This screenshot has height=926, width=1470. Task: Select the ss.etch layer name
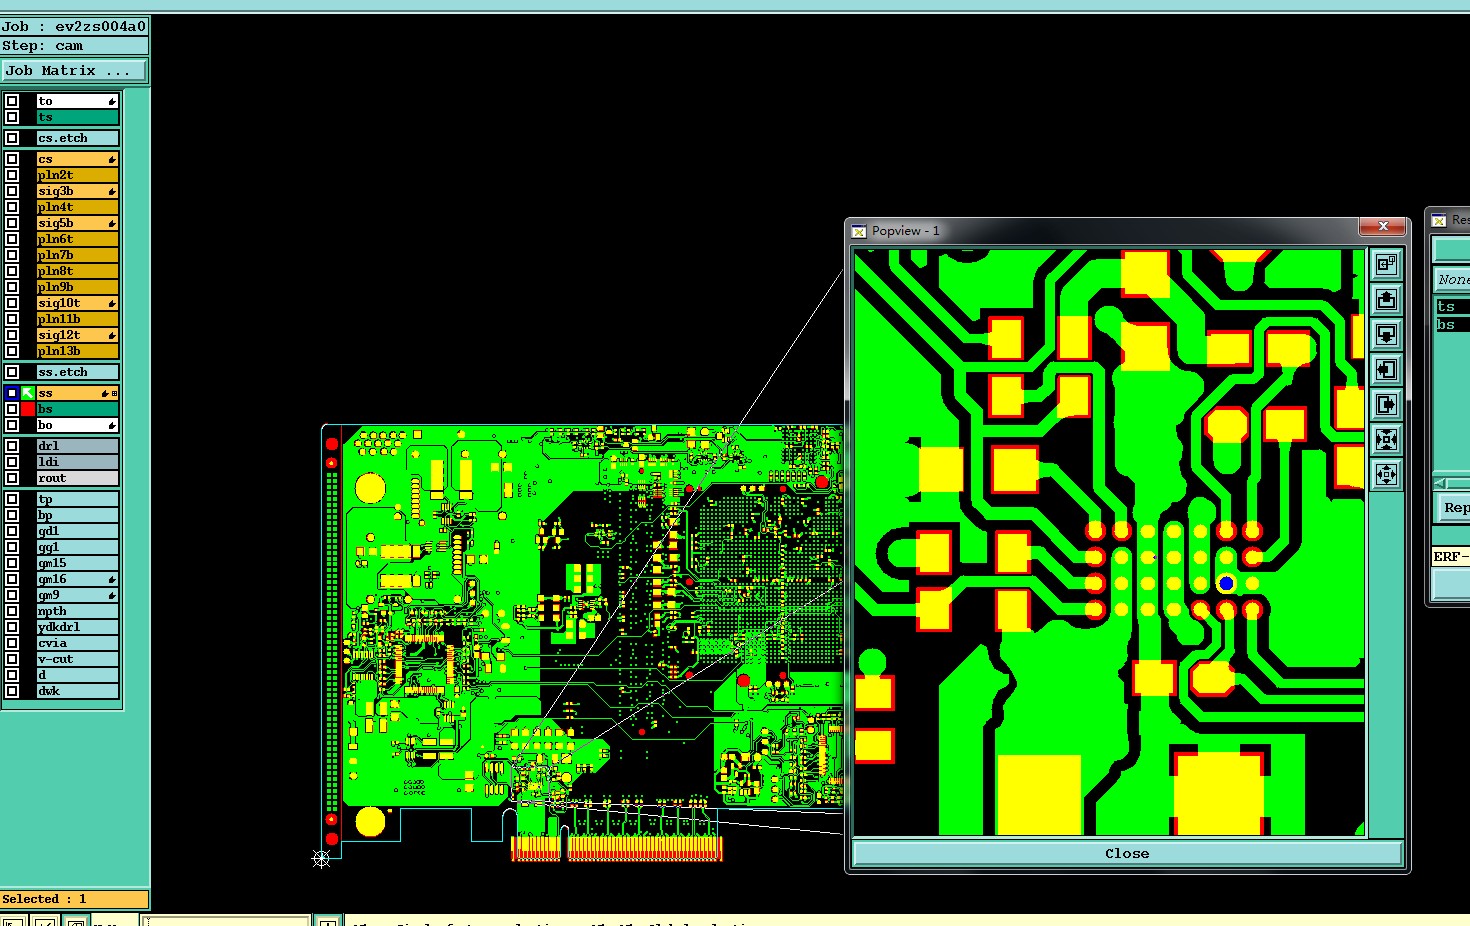[x=77, y=372]
